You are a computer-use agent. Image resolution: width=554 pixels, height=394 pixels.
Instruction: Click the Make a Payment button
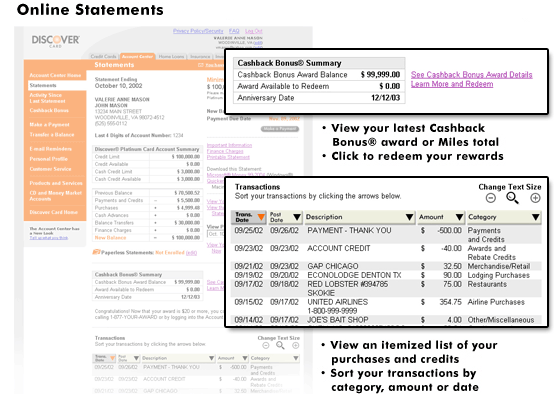coord(280,129)
